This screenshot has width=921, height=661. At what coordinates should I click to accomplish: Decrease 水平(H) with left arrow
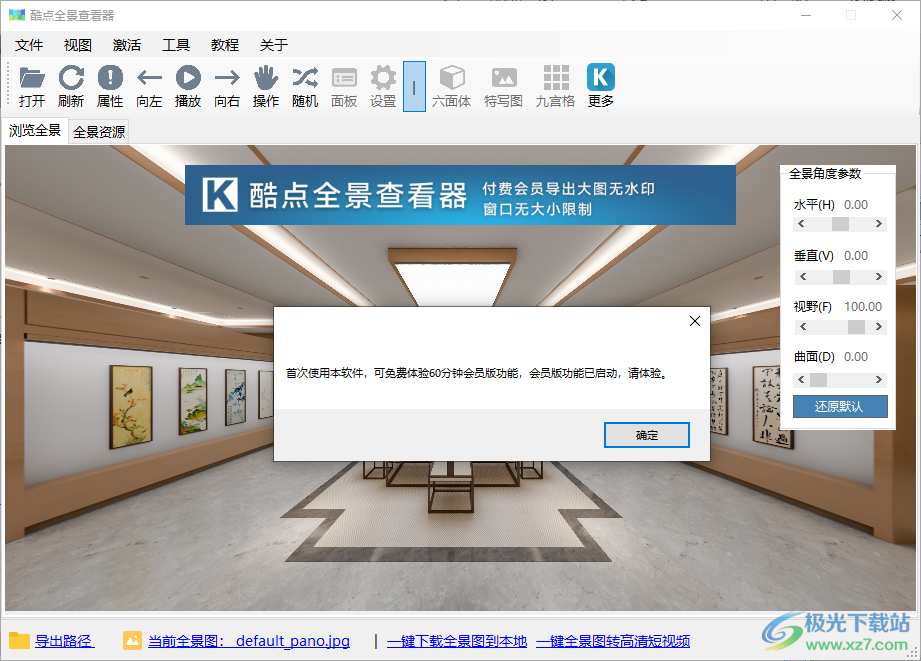tap(801, 224)
